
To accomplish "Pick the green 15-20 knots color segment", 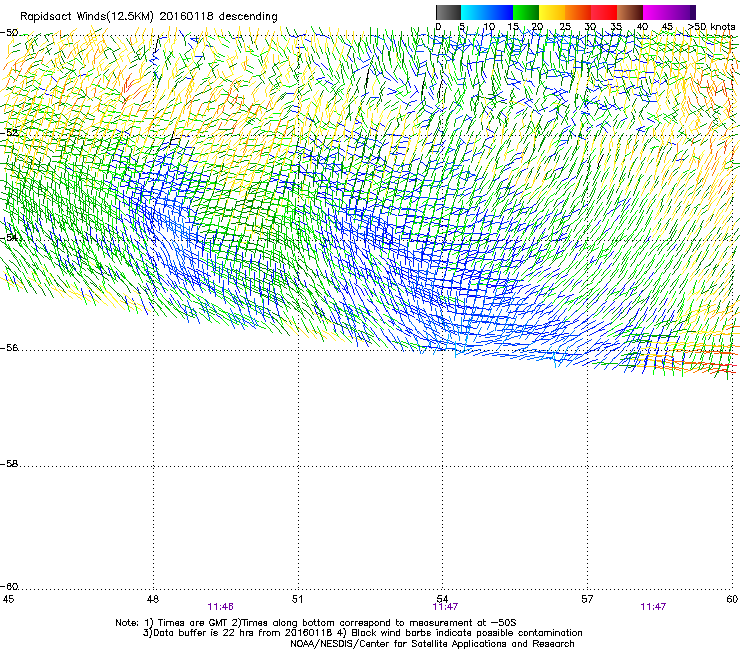I will (x=526, y=12).
